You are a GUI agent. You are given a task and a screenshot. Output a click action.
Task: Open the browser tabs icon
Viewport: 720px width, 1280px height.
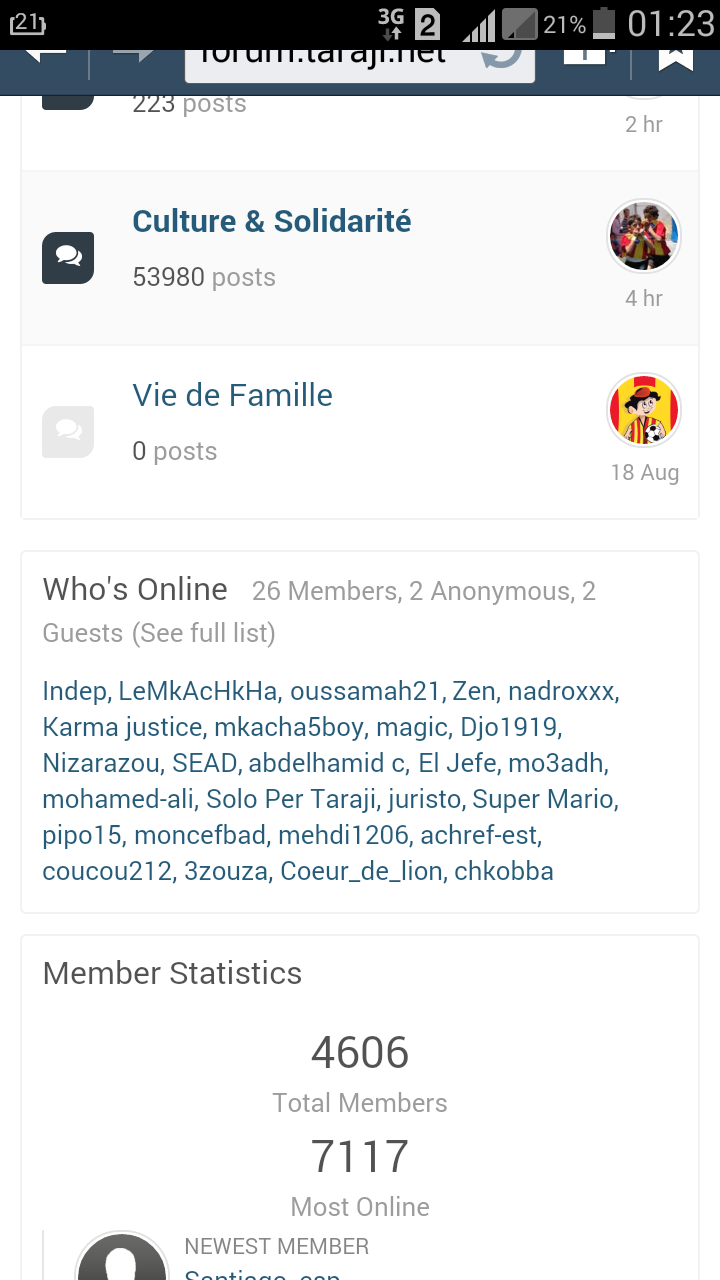pyautogui.click(x=584, y=55)
